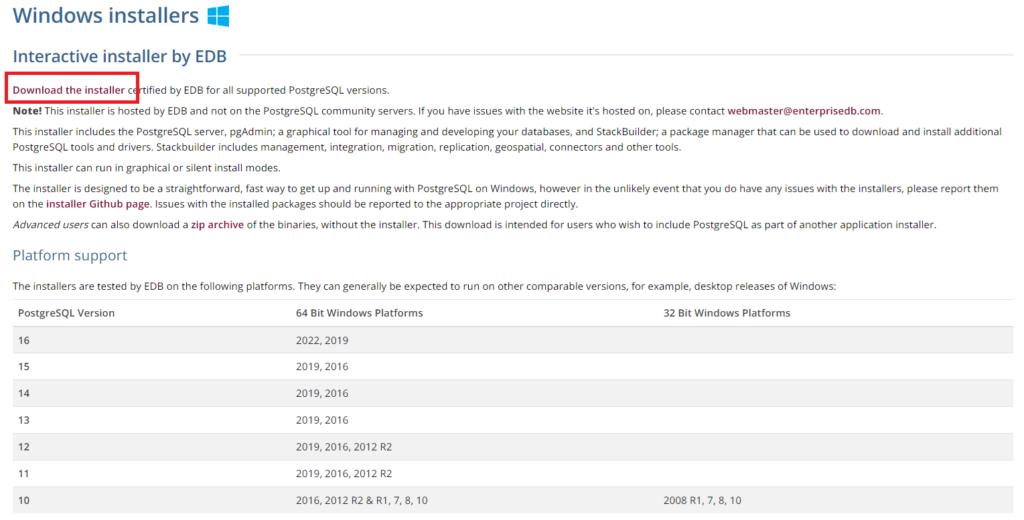
Task: Click the '2019, 2016' cell in version 14 row
Action: [x=322, y=393]
